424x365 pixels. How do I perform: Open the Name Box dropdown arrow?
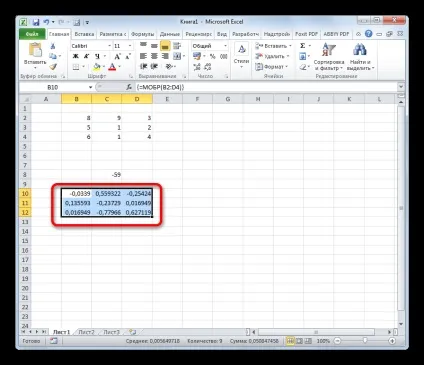tap(90, 87)
